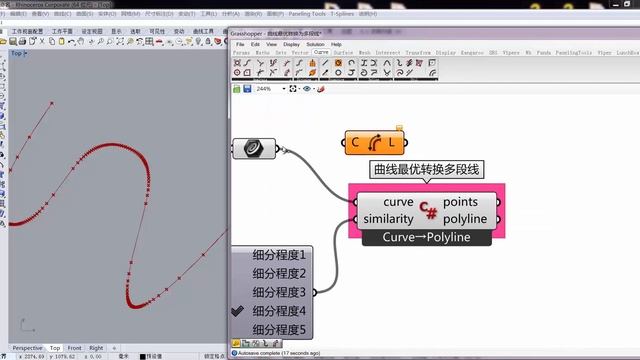Open the Grasshopper Edit menu

coord(255,44)
